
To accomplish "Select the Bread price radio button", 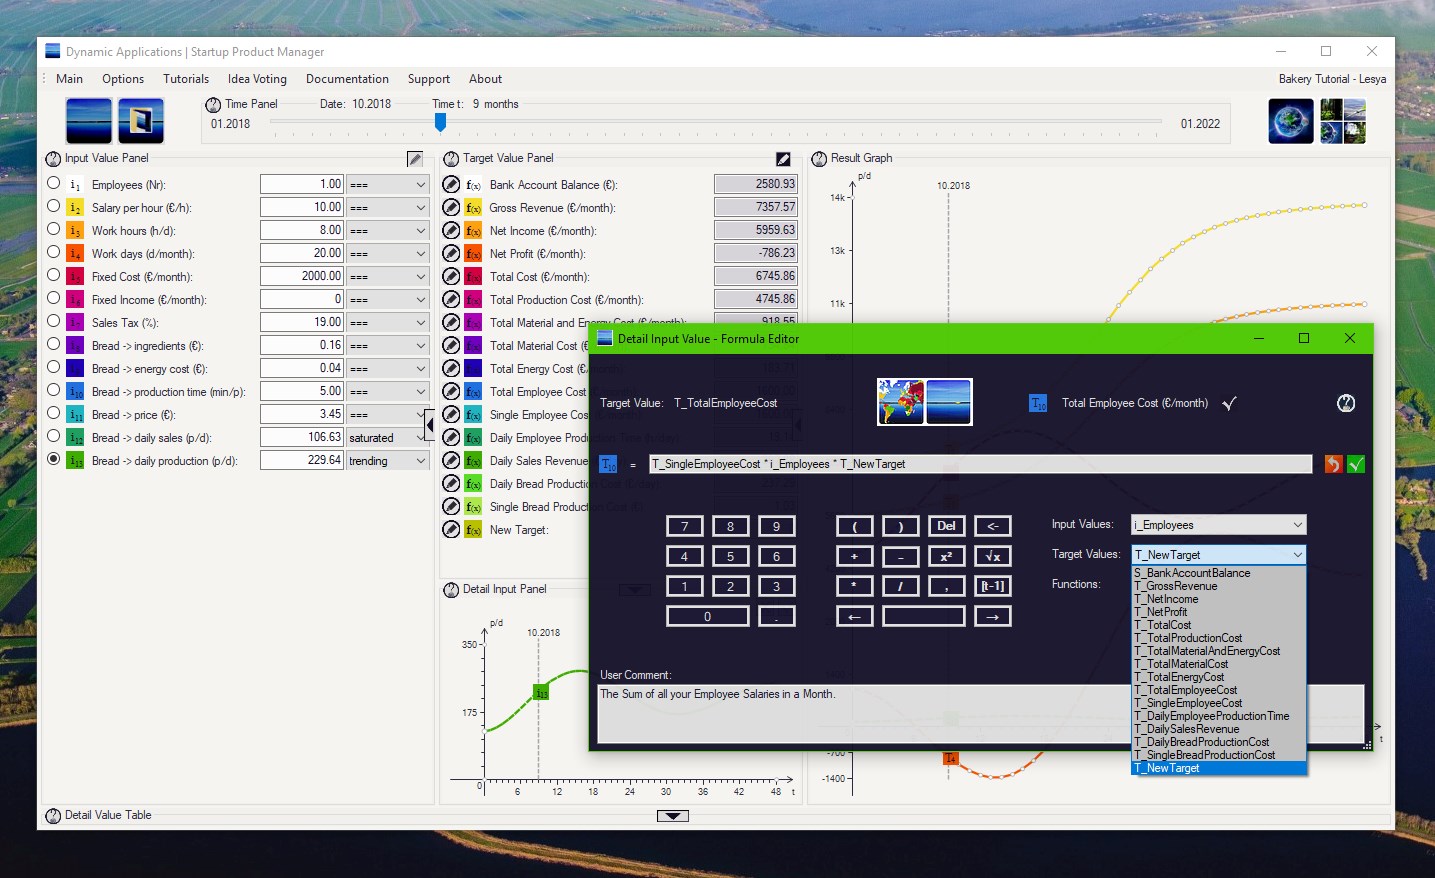I will tap(54, 413).
